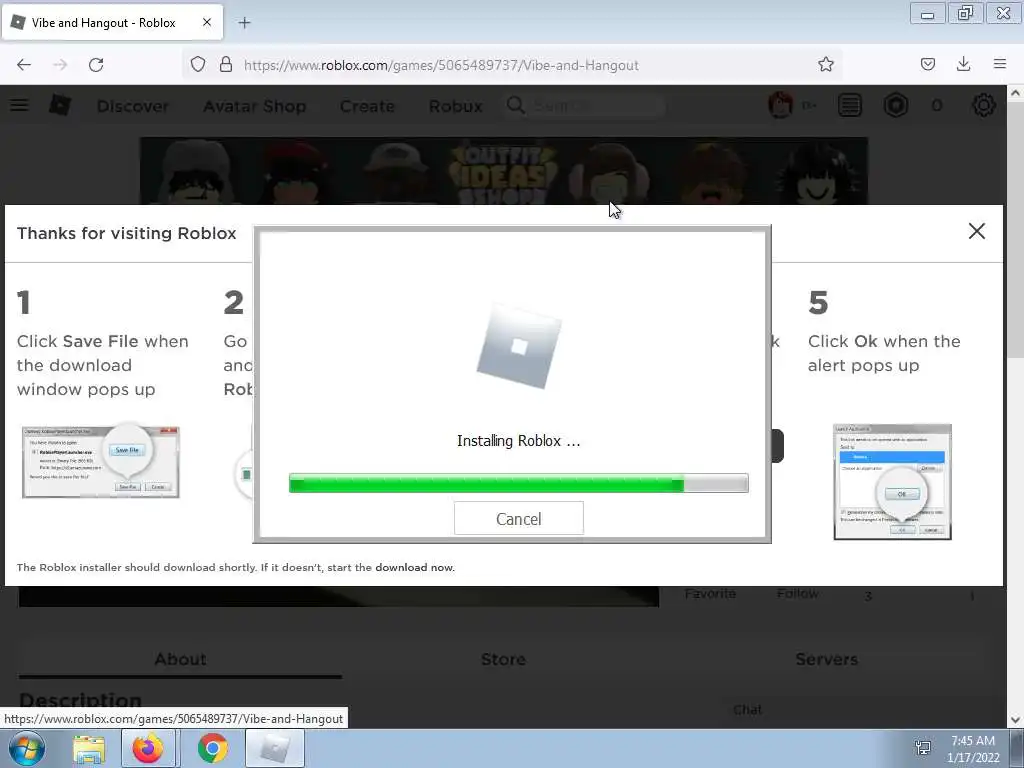1024x768 pixels.
Task: Select Roblox installer taskbar item
Action: [275, 748]
